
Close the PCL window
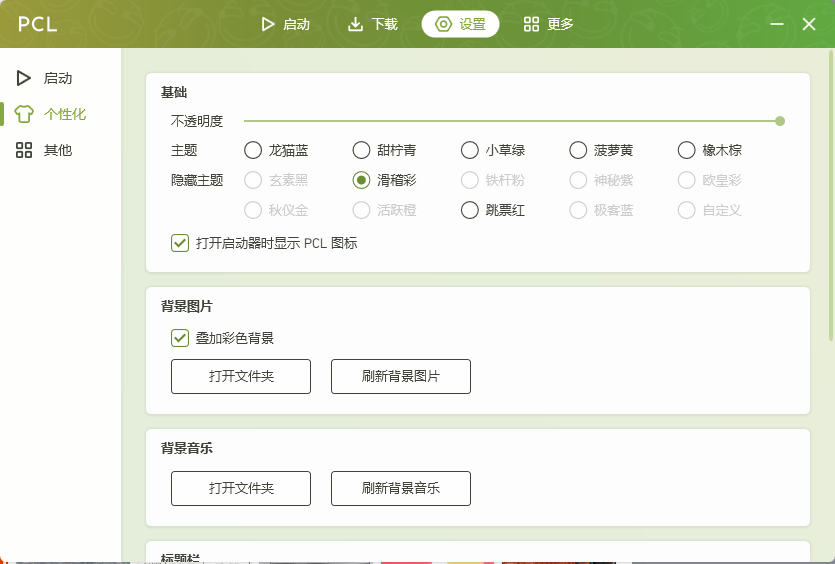point(809,24)
